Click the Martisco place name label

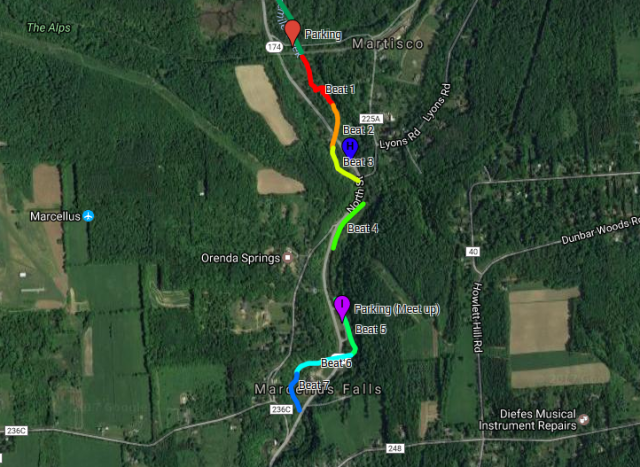pyautogui.click(x=388, y=44)
